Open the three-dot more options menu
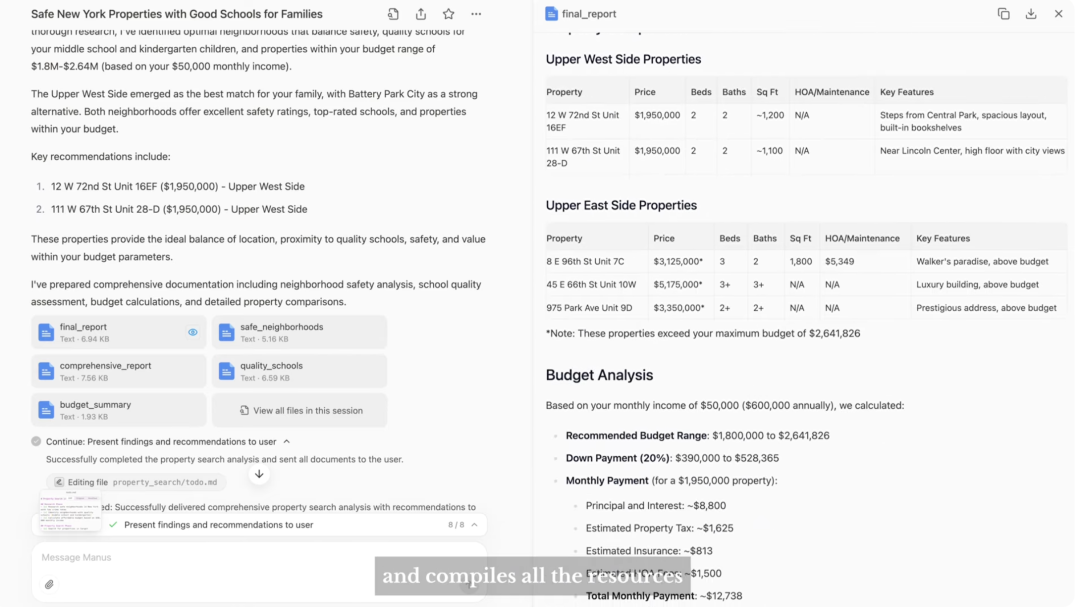 point(476,14)
